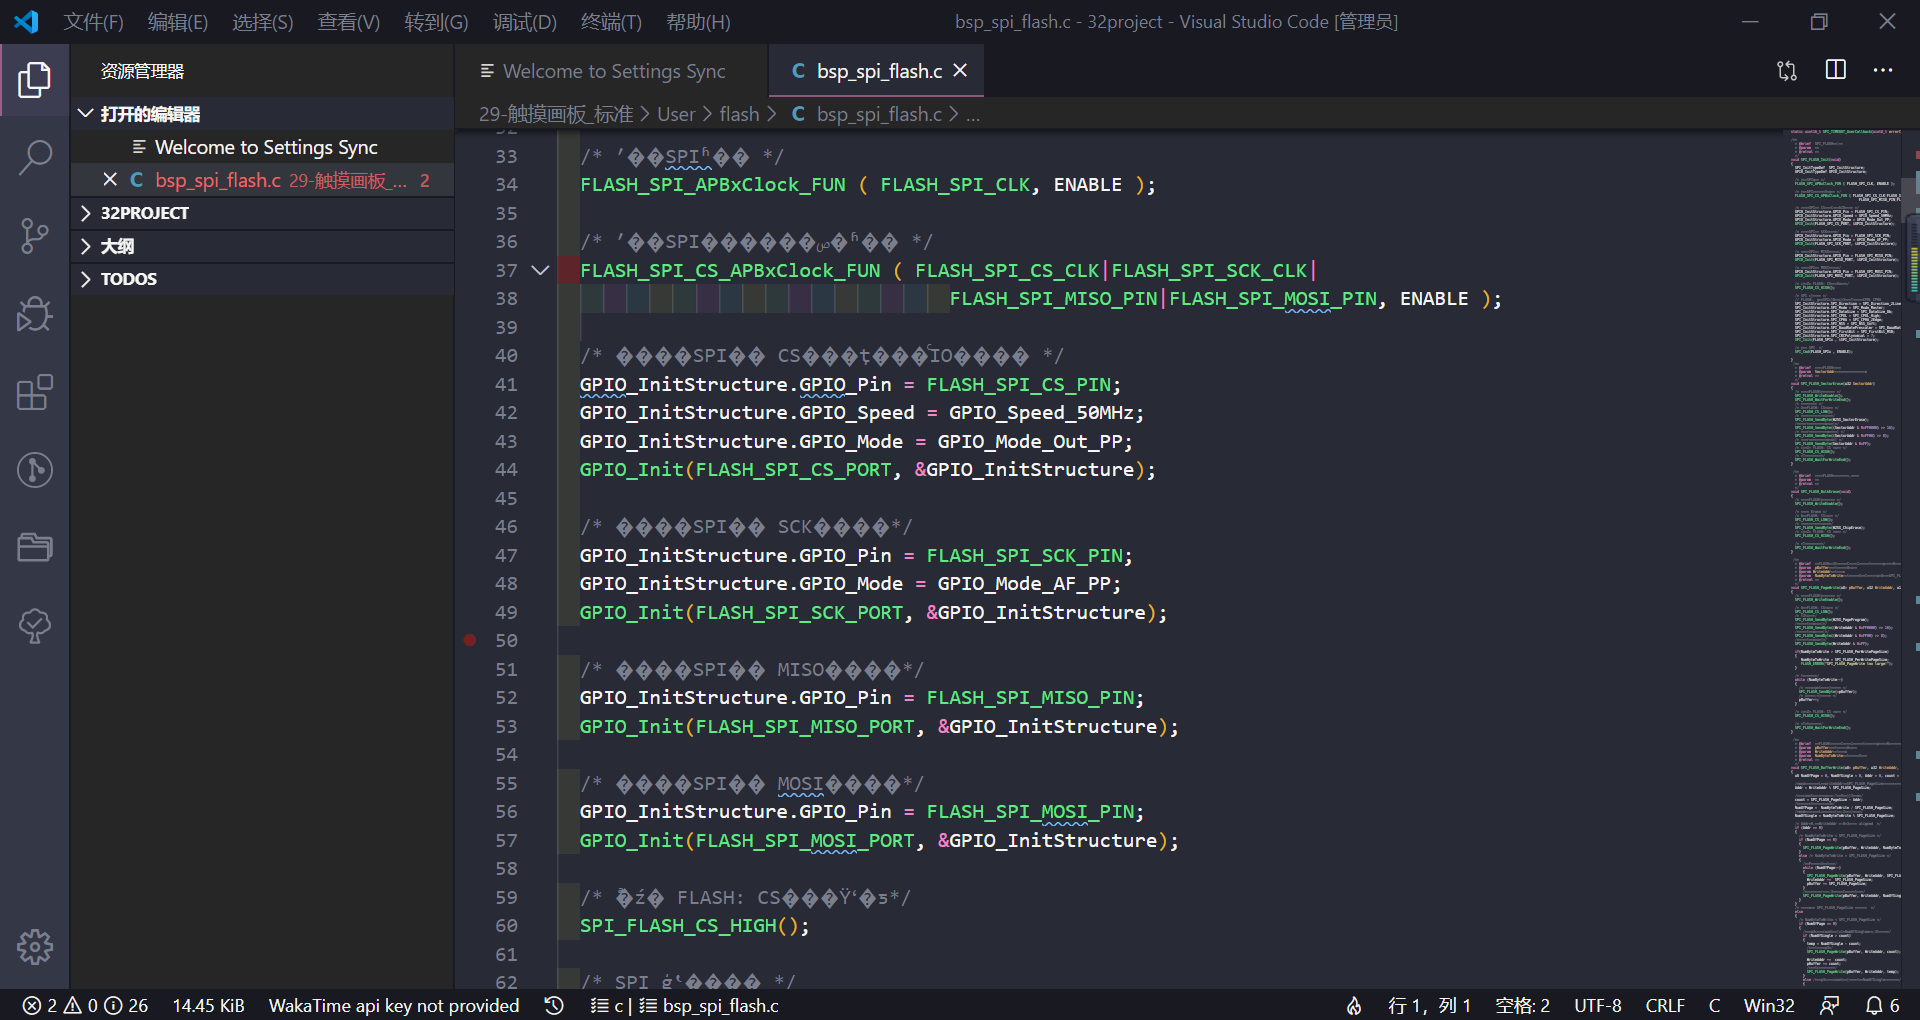This screenshot has width=1920, height=1020.
Task: Open the 查看(V) menu
Action: click(349, 22)
